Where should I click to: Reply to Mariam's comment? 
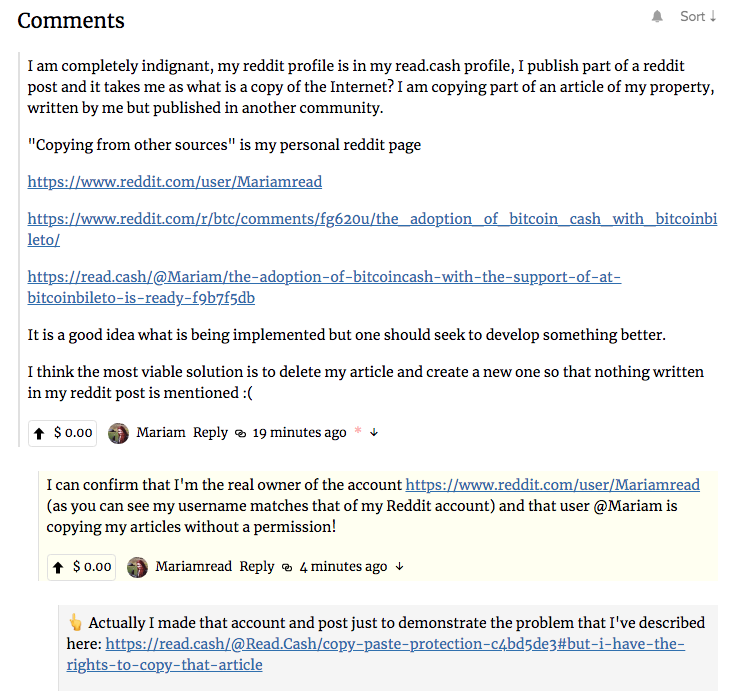click(x=210, y=433)
